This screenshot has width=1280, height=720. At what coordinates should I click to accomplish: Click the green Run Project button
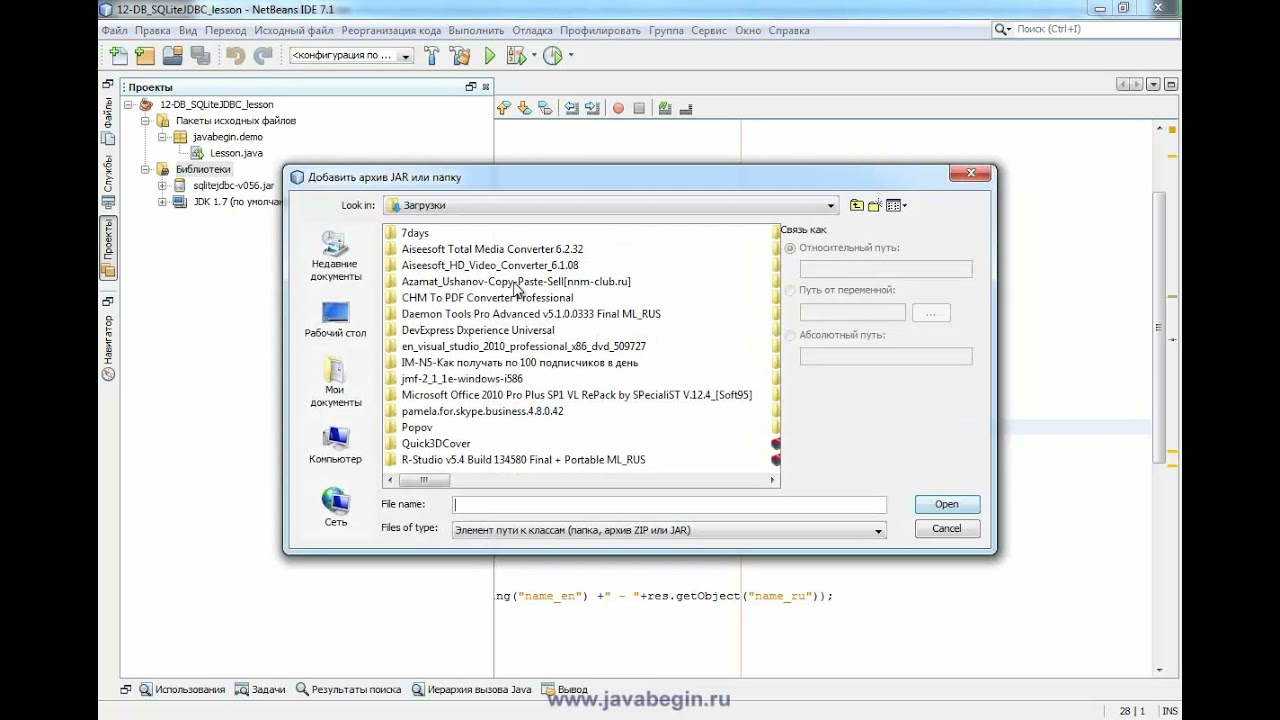tap(490, 56)
